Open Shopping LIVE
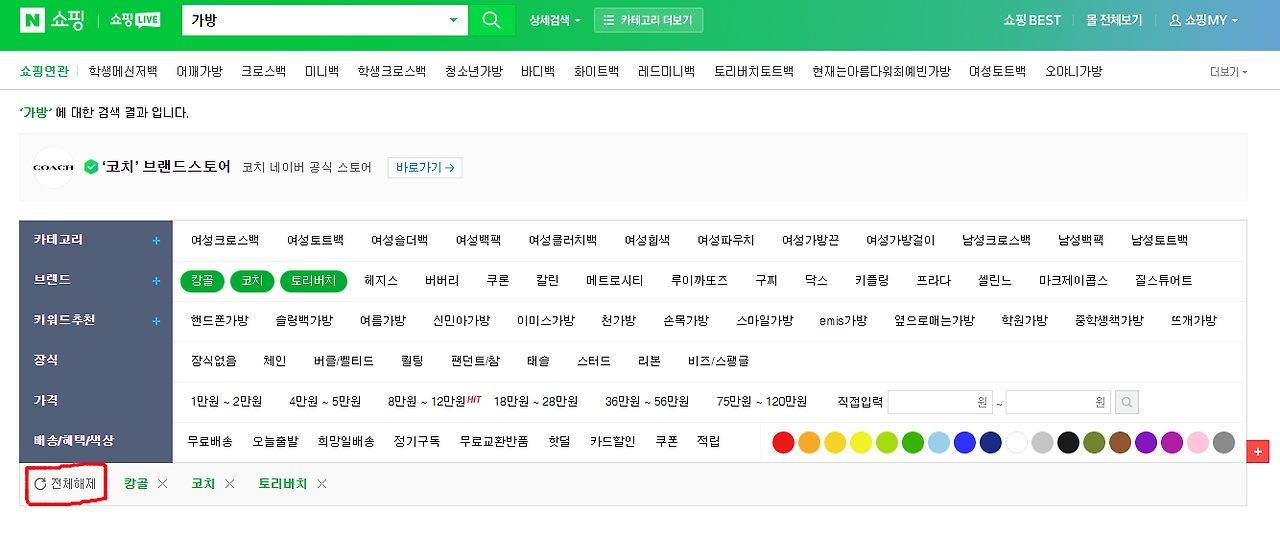This screenshot has height=536, width=1280. [x=134, y=20]
